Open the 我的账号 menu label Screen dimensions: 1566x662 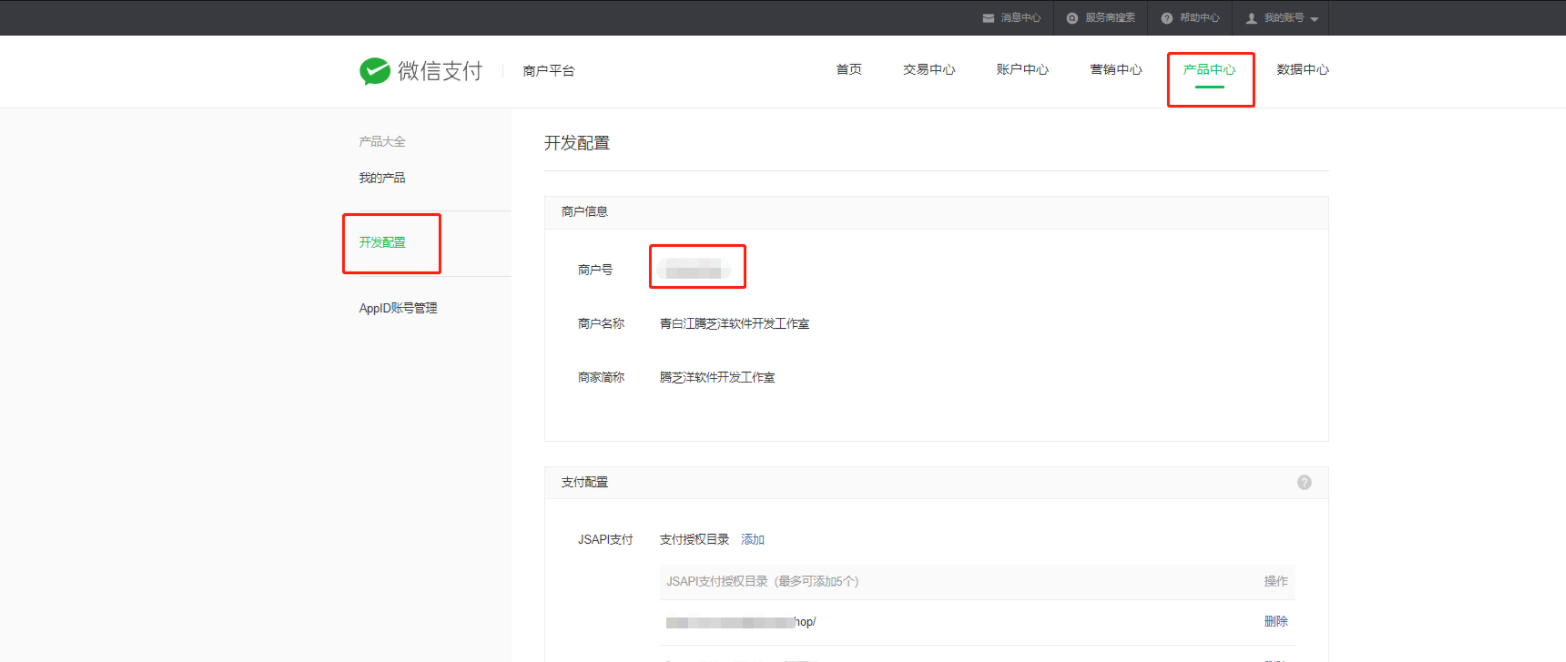[1283, 18]
